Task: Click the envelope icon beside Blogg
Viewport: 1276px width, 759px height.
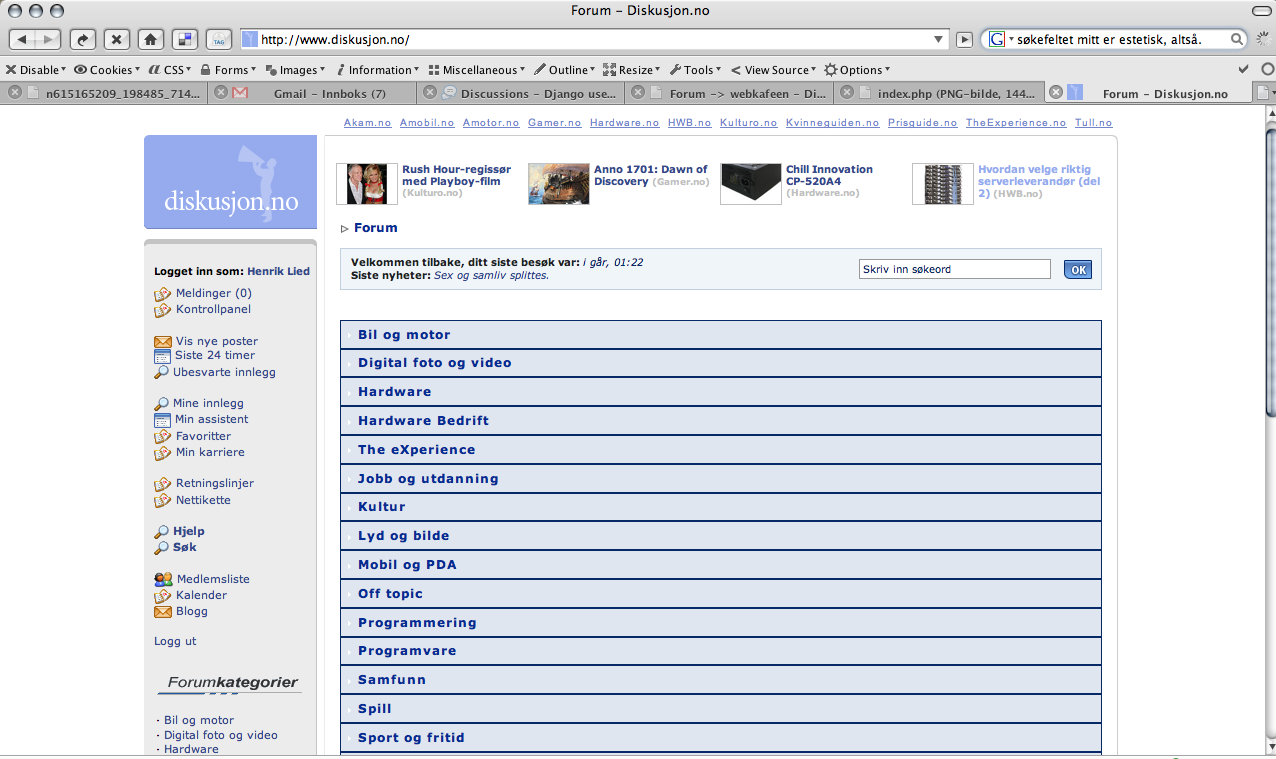Action: (x=163, y=611)
